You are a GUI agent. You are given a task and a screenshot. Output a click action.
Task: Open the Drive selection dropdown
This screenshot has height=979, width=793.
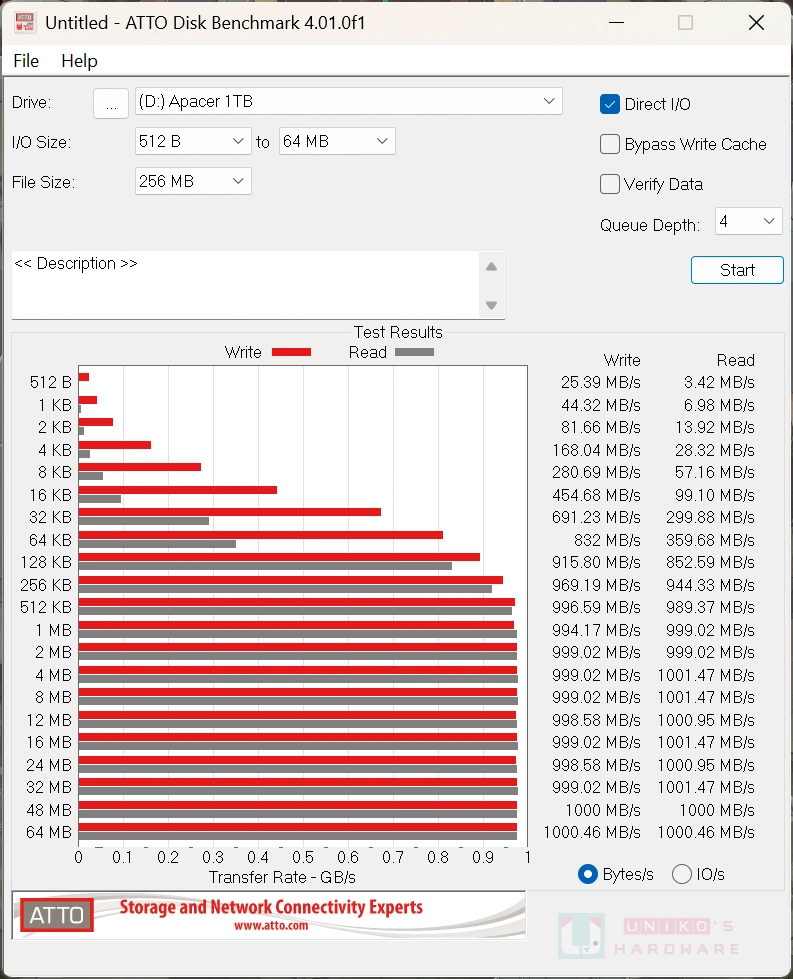point(348,102)
